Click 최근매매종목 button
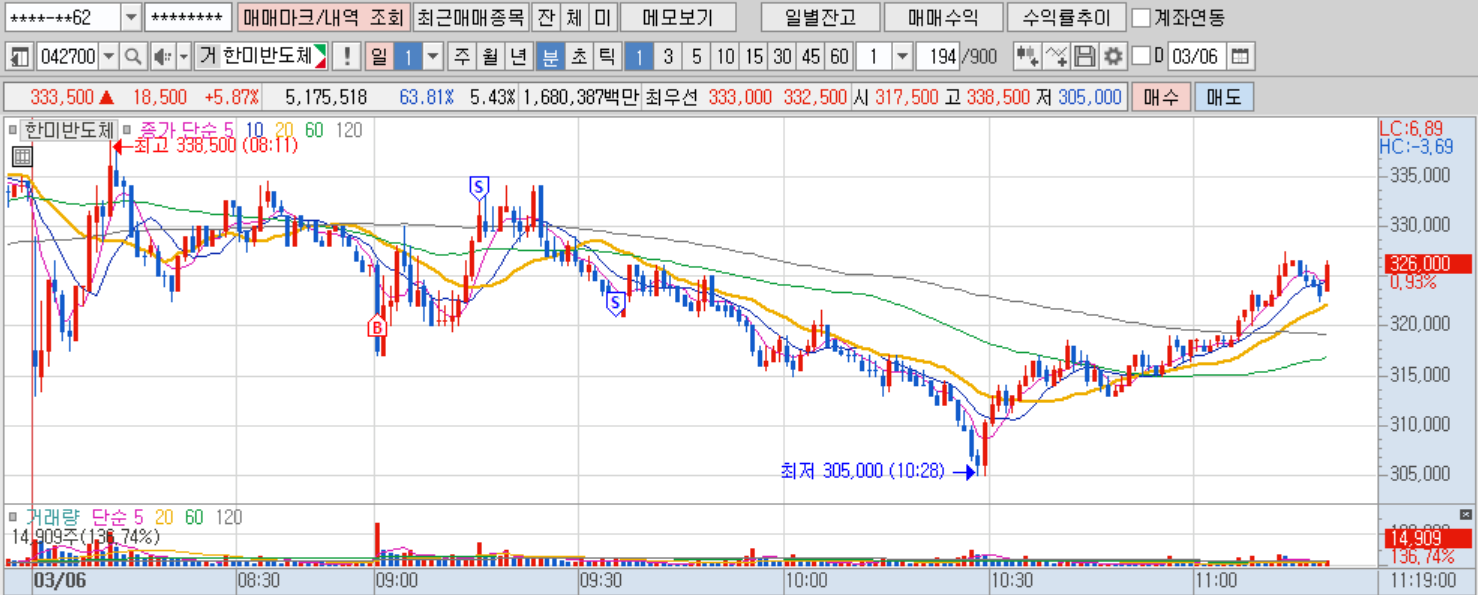The height and width of the screenshot is (595, 1478). (x=470, y=17)
